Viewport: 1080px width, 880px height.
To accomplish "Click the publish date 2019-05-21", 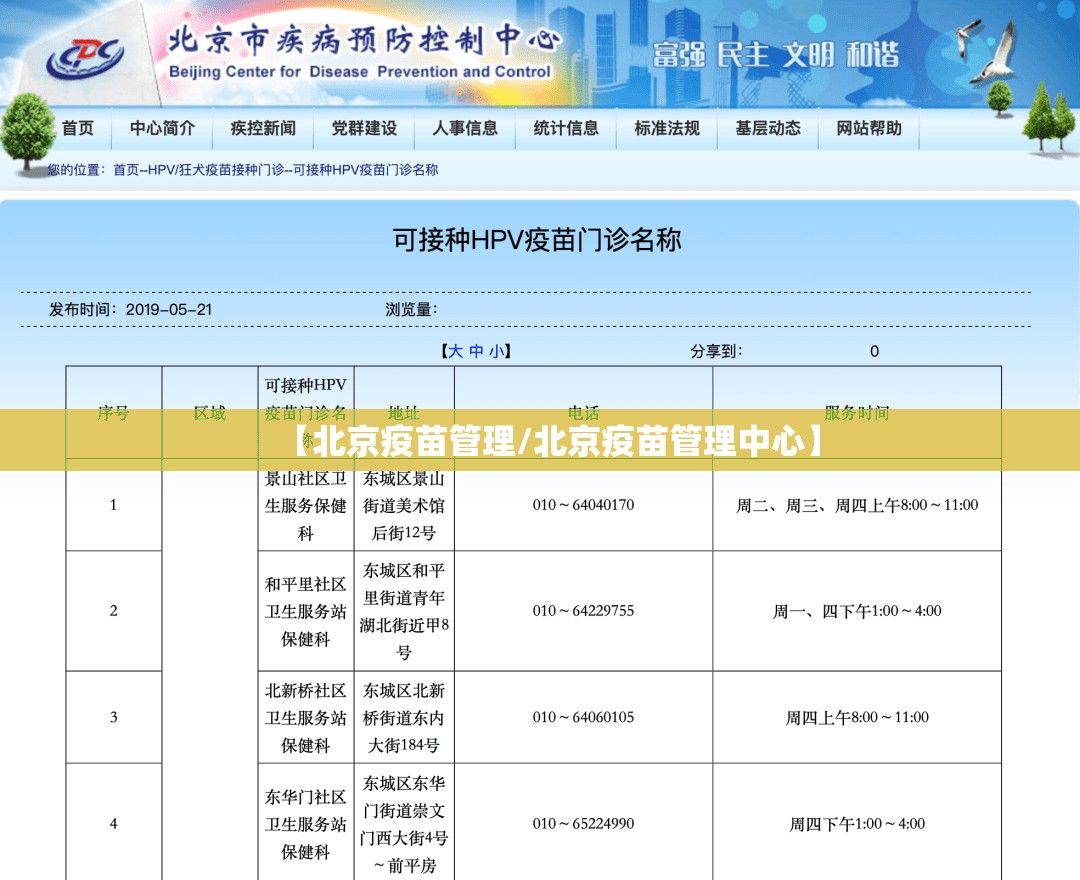I will tap(169, 310).
